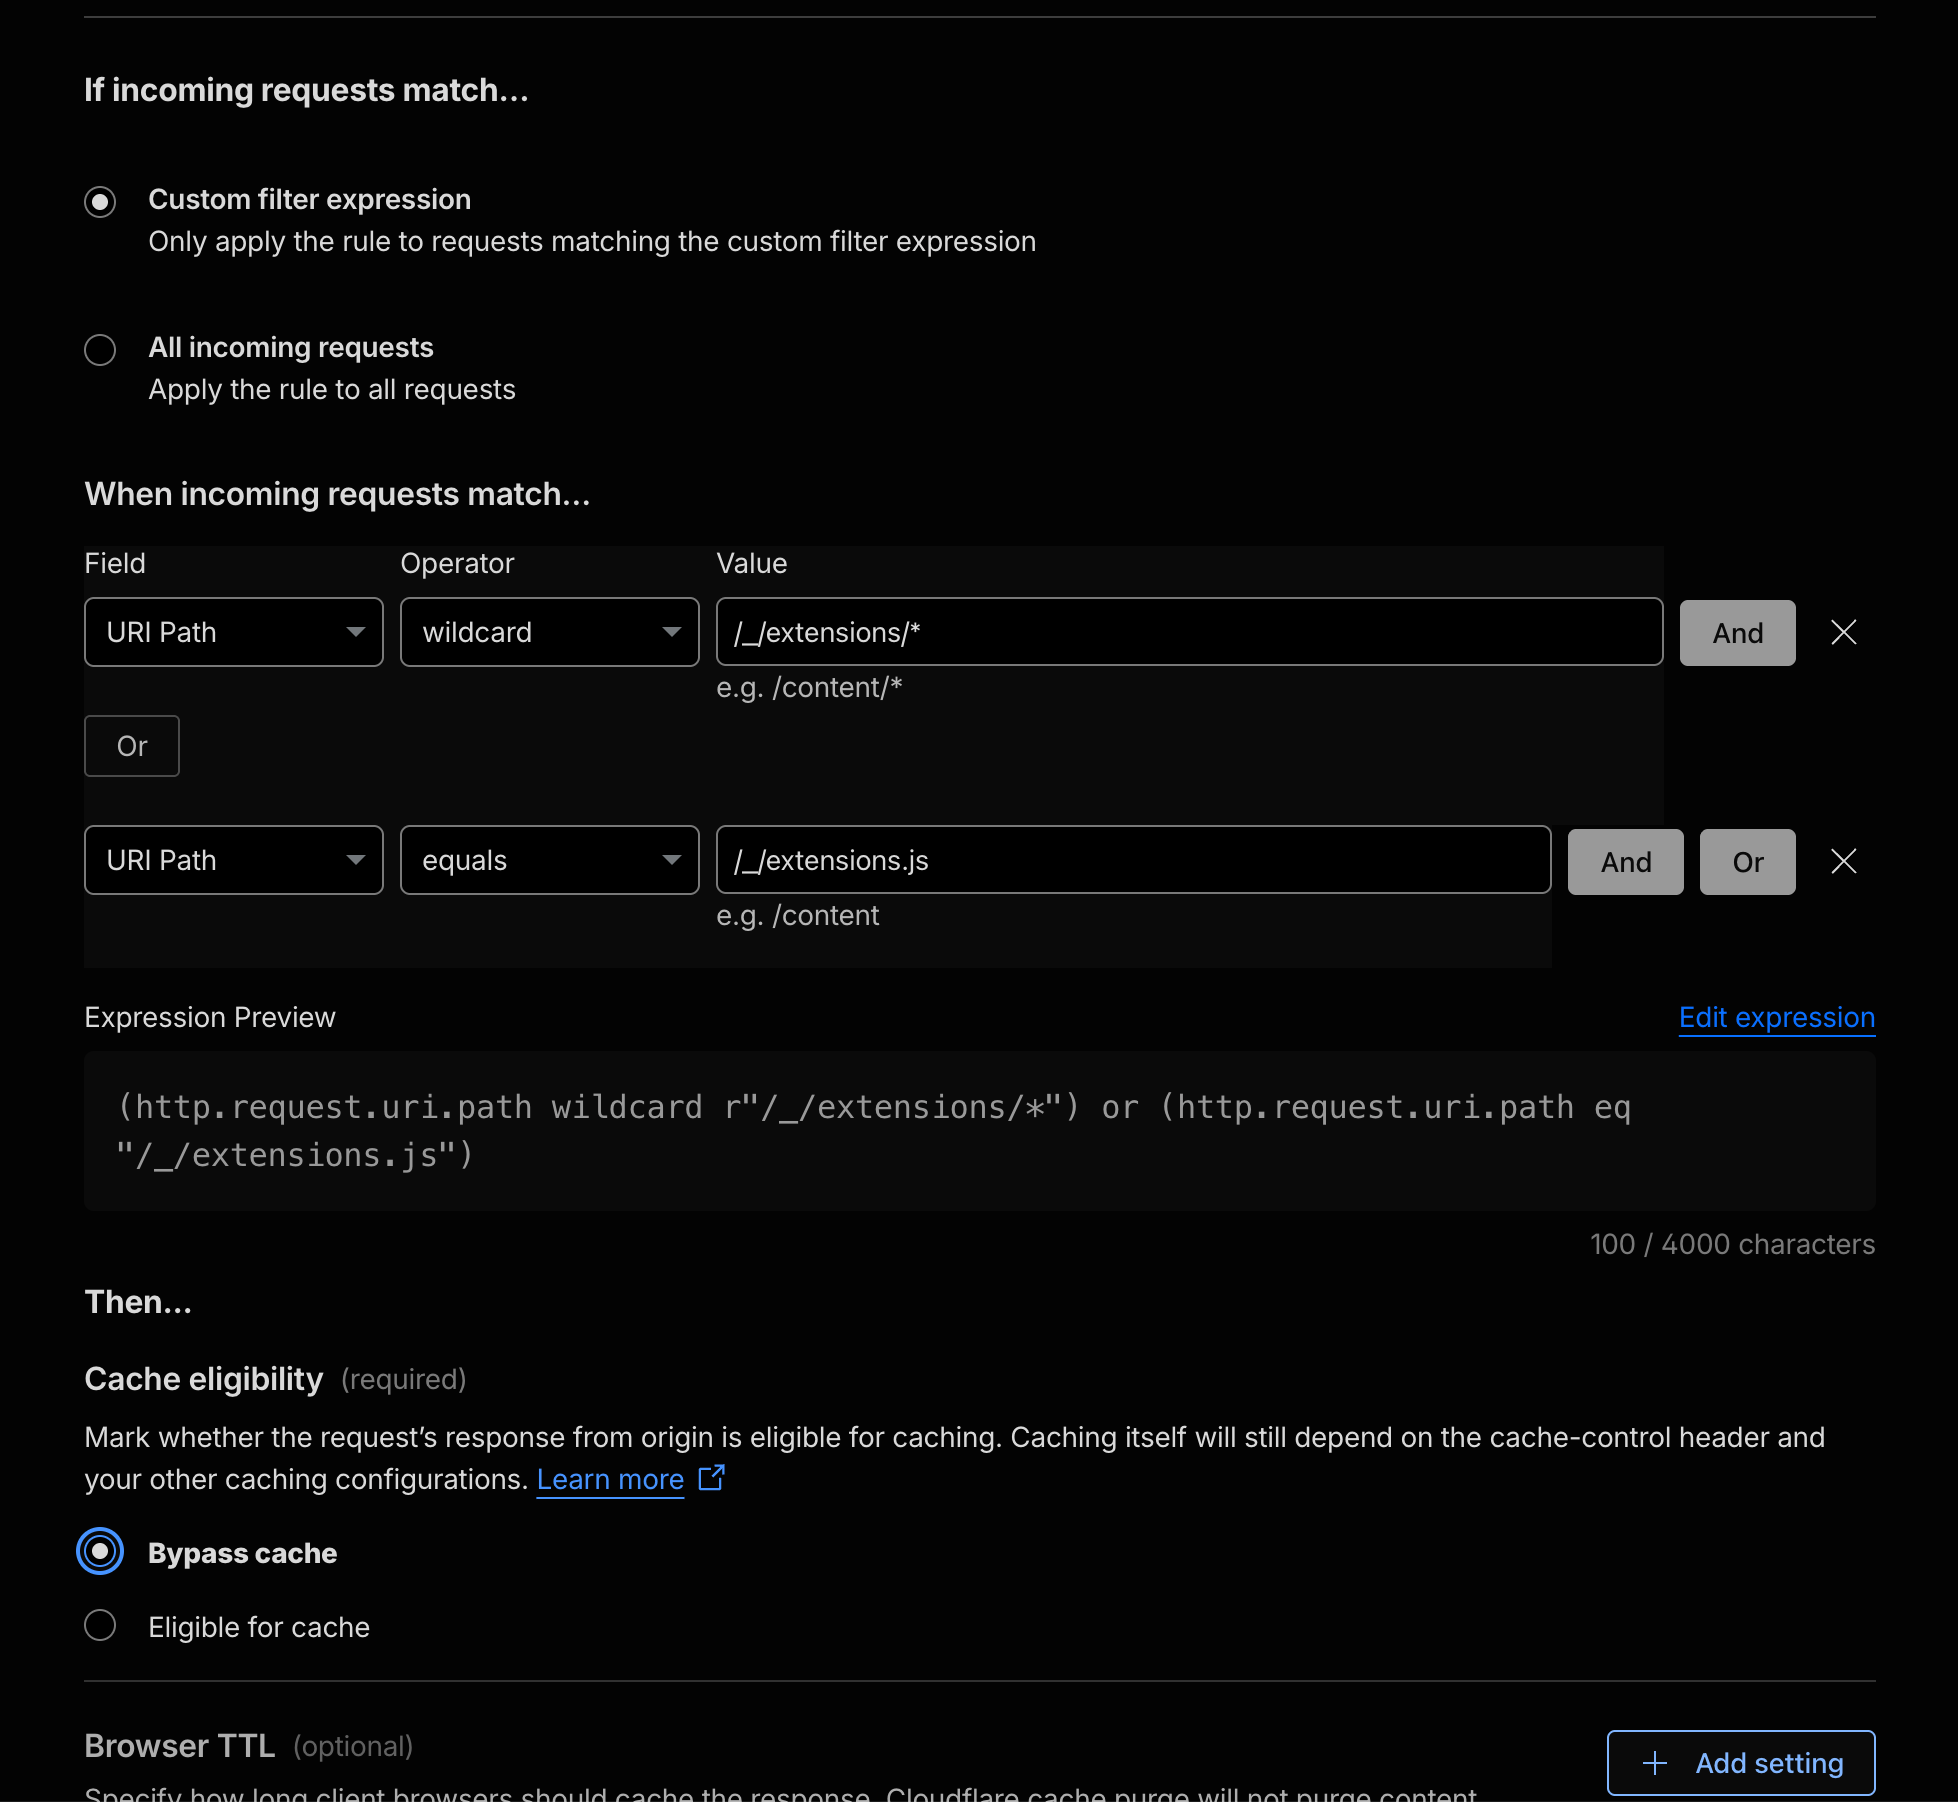Image resolution: width=1958 pixels, height=1802 pixels.
Task: Click Or button beside /_/extensions.js row
Action: pyautogui.click(x=1748, y=862)
